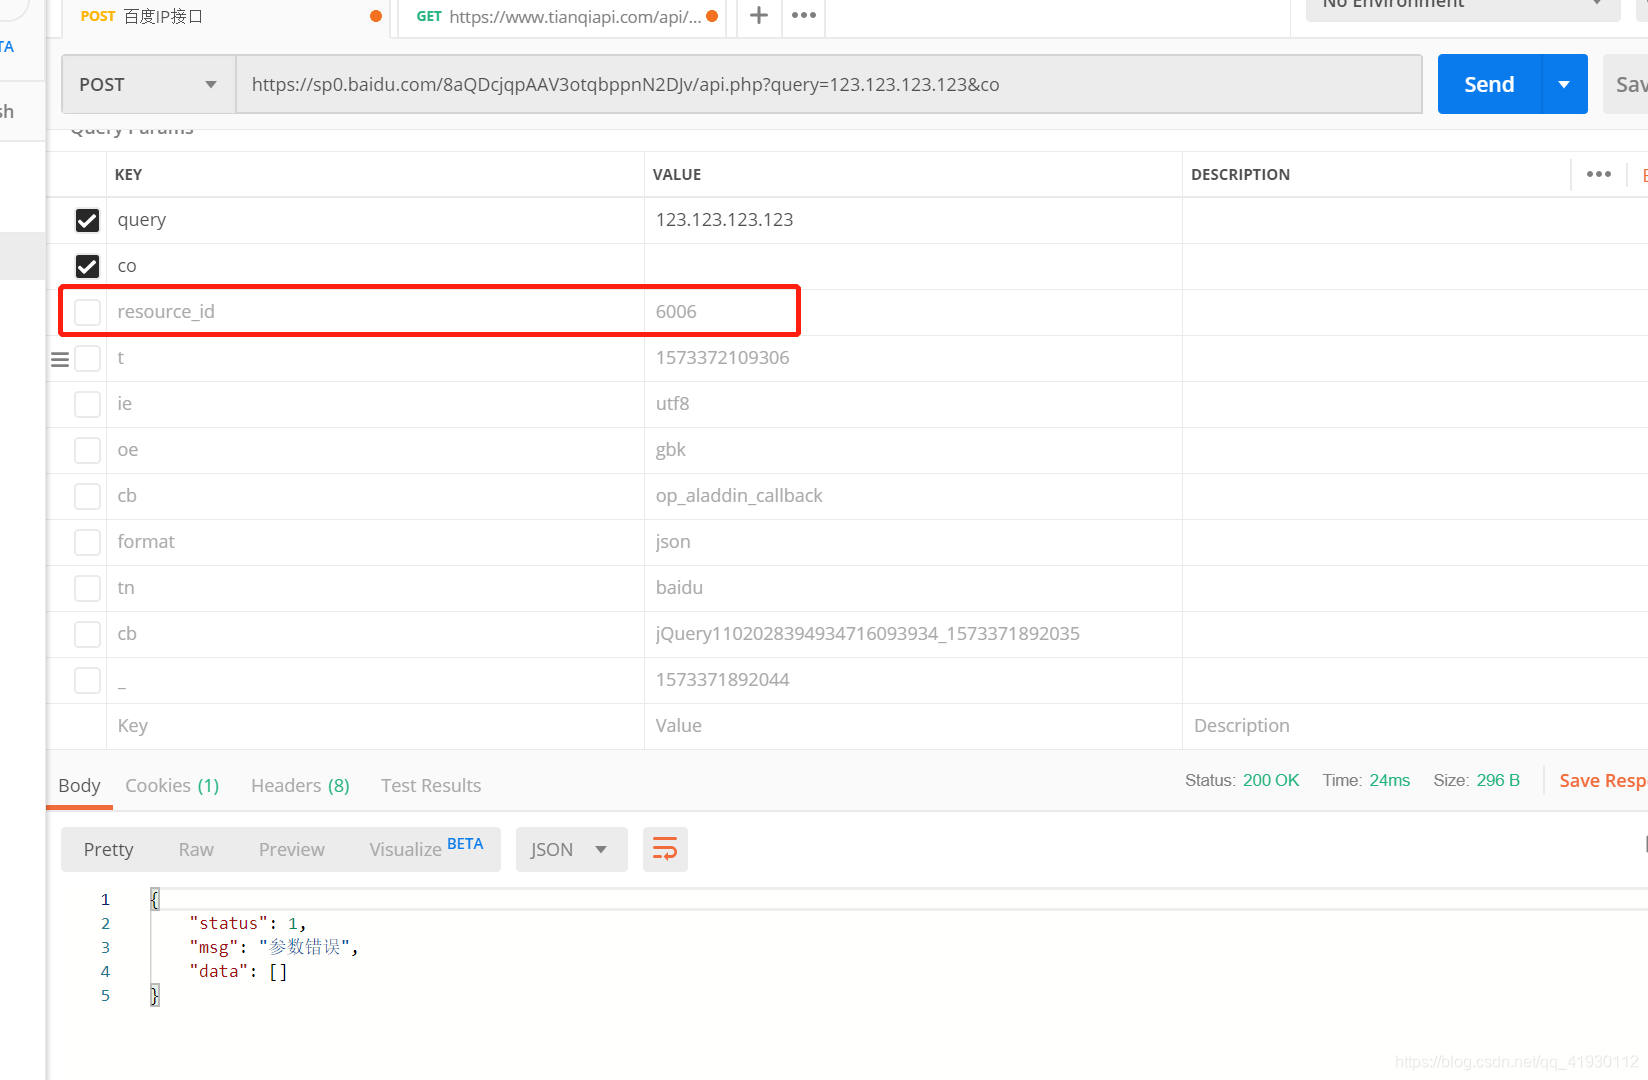This screenshot has width=1648, height=1080.
Task: Click the co key cell
Action: 375,266
